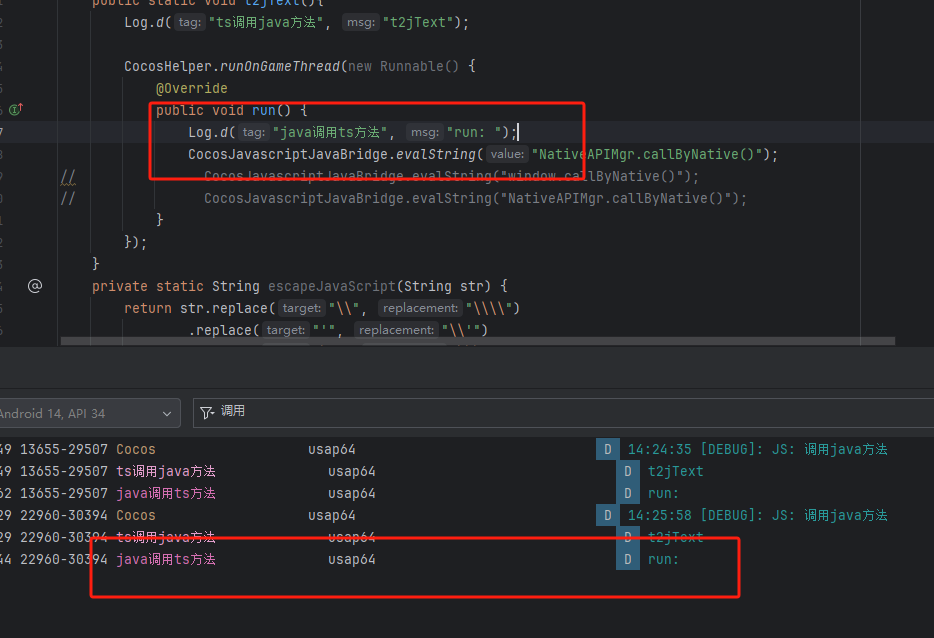Click usap64 on first Cocos row
934x638 pixels.
pos(332,449)
